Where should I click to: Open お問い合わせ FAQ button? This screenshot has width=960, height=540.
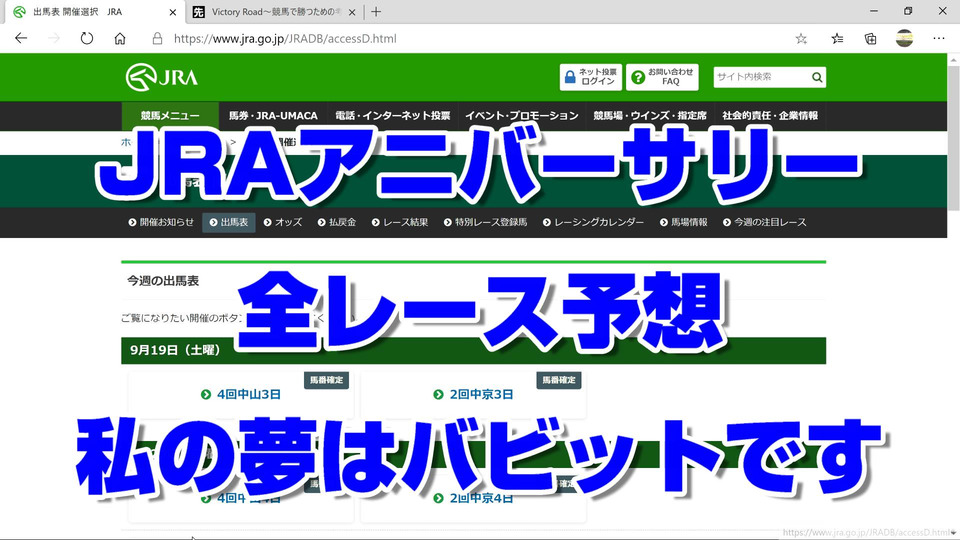coord(662,77)
